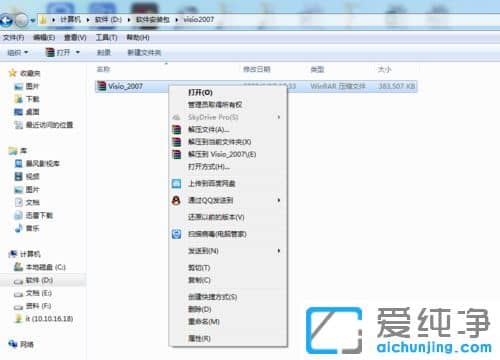This screenshot has width=500, height=360.
Task: Choose 复制(C) in context menu
Action: (228, 280)
